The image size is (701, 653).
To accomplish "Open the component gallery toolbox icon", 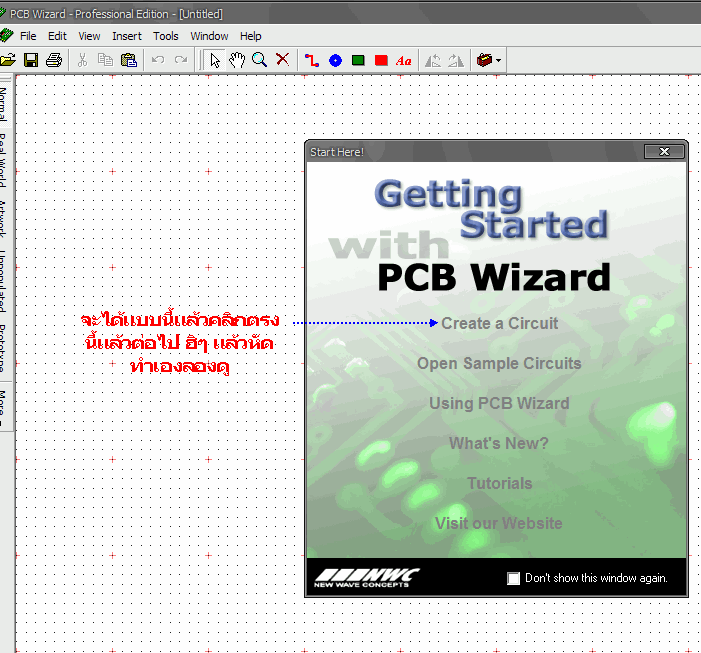I will coord(485,60).
